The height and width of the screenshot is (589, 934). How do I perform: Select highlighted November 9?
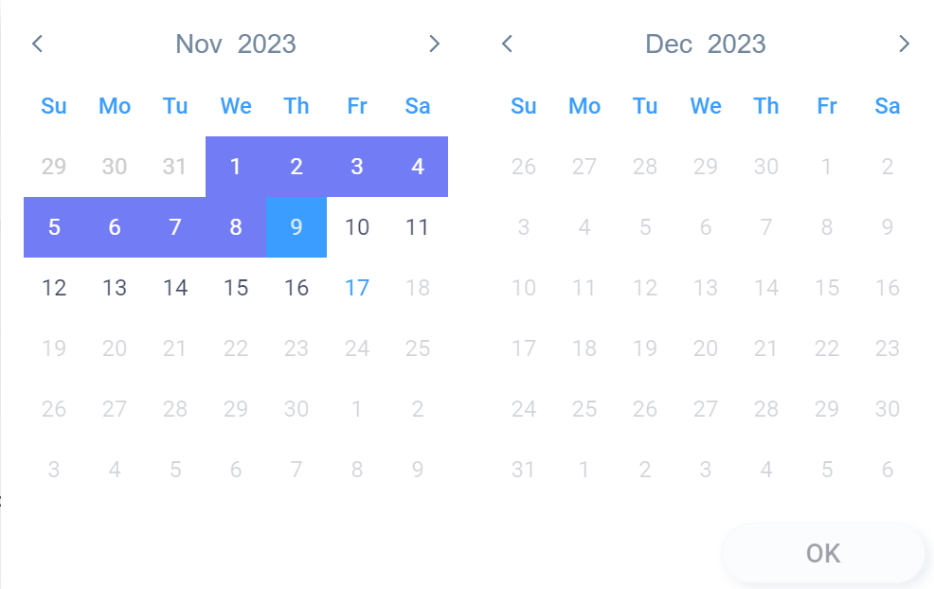(x=297, y=228)
